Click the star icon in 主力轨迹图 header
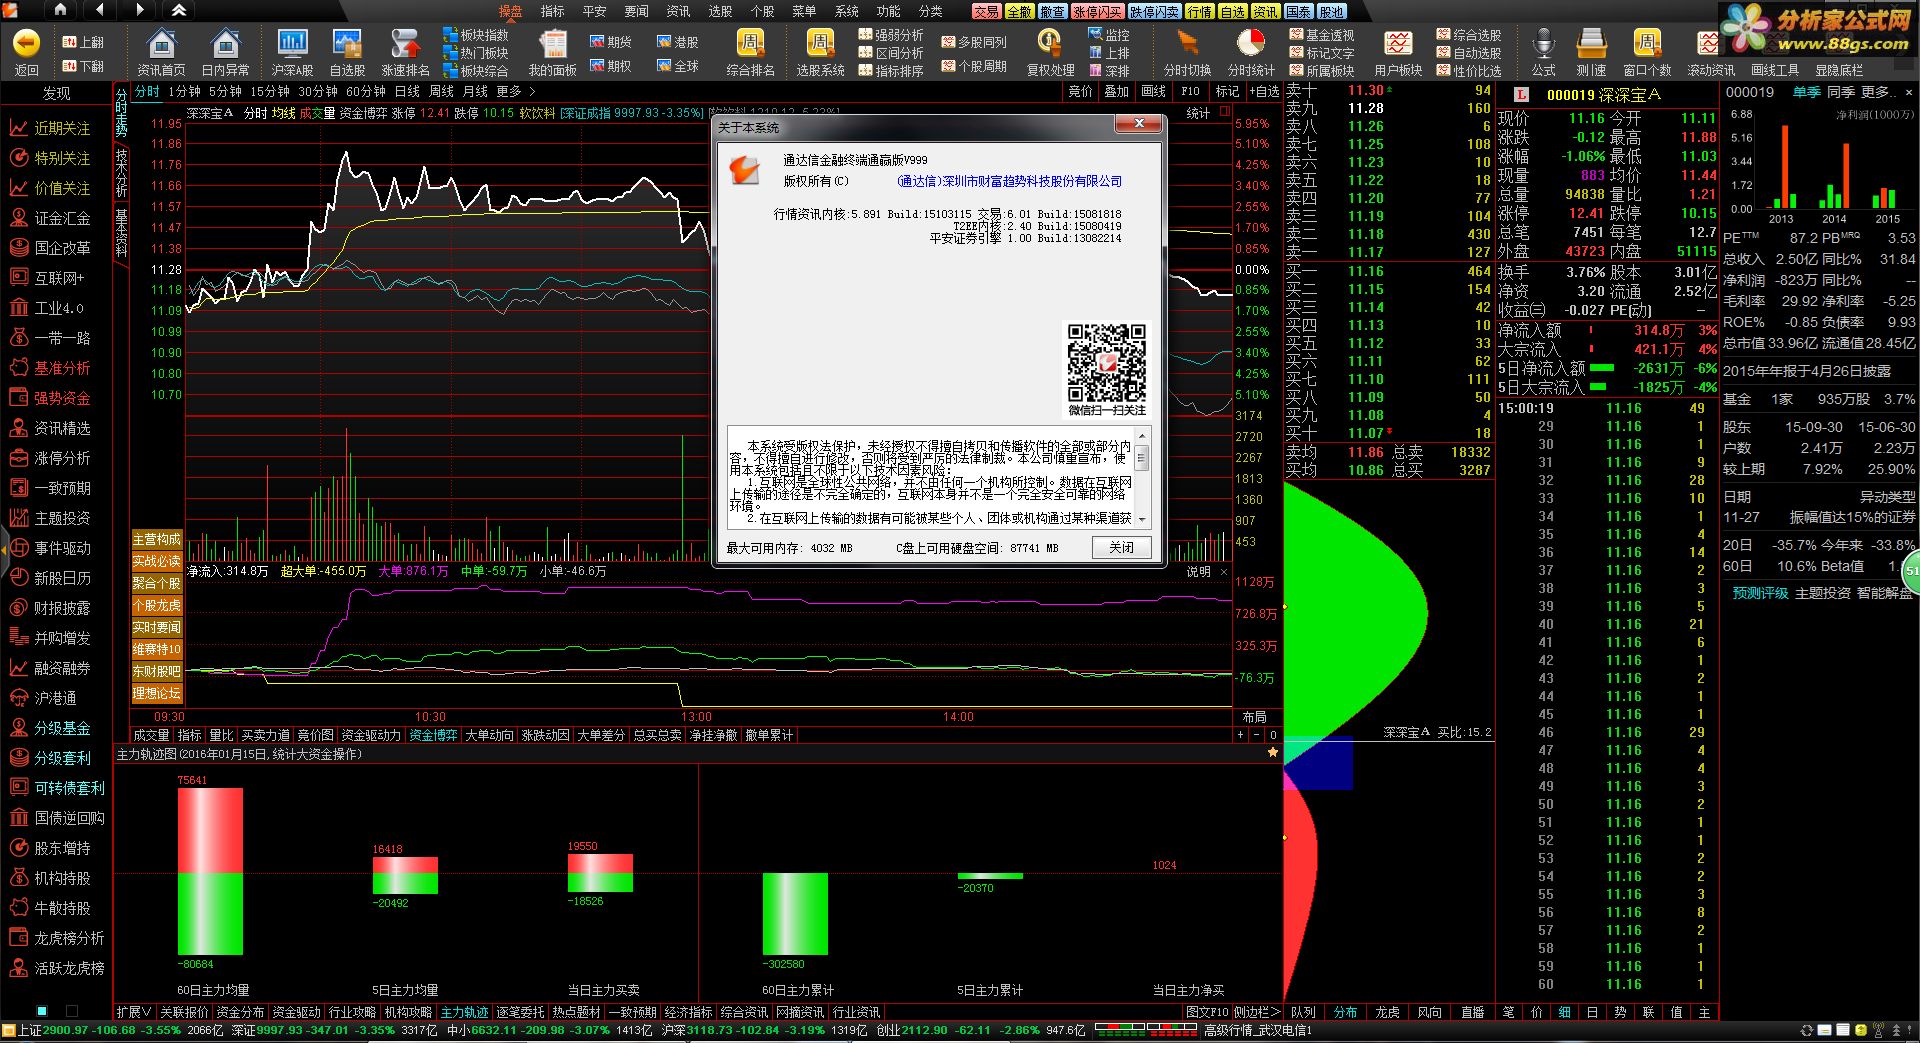The height and width of the screenshot is (1043, 1920). (x=1272, y=753)
